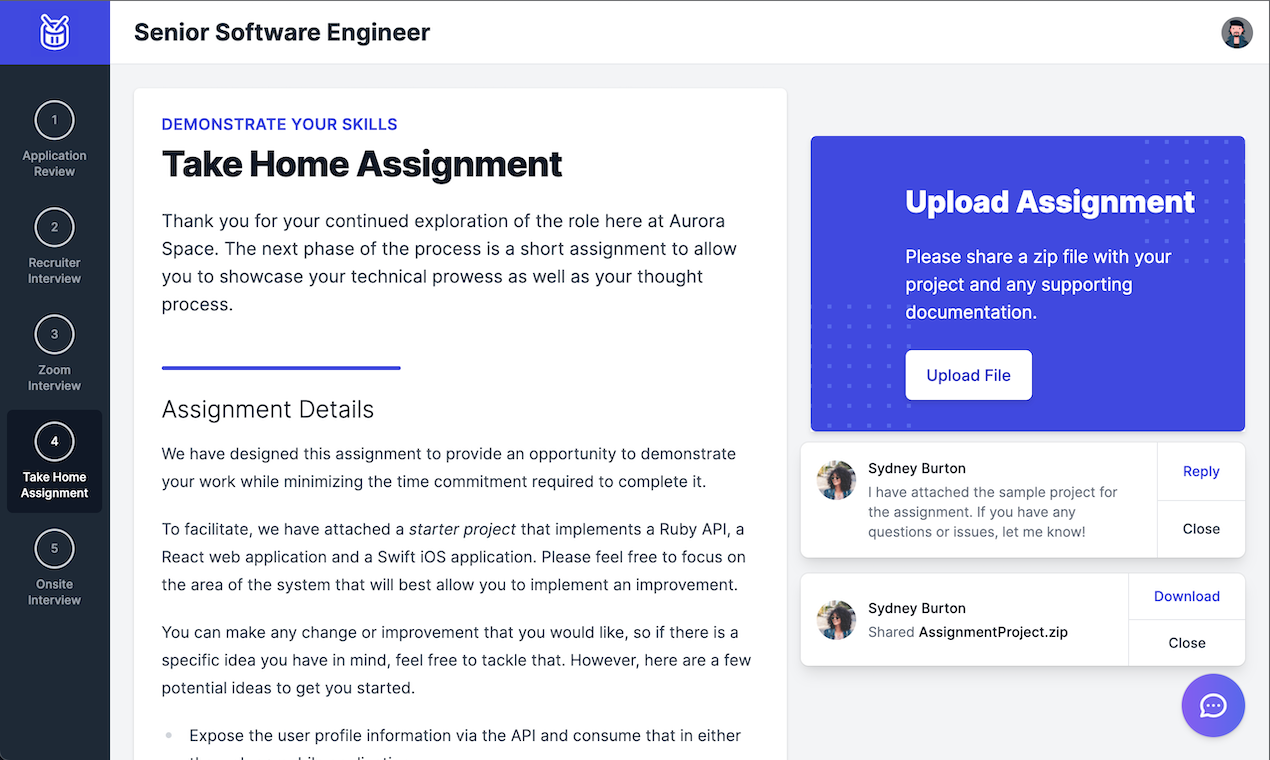Open the chat bubble button
This screenshot has width=1270, height=760.
click(1213, 706)
